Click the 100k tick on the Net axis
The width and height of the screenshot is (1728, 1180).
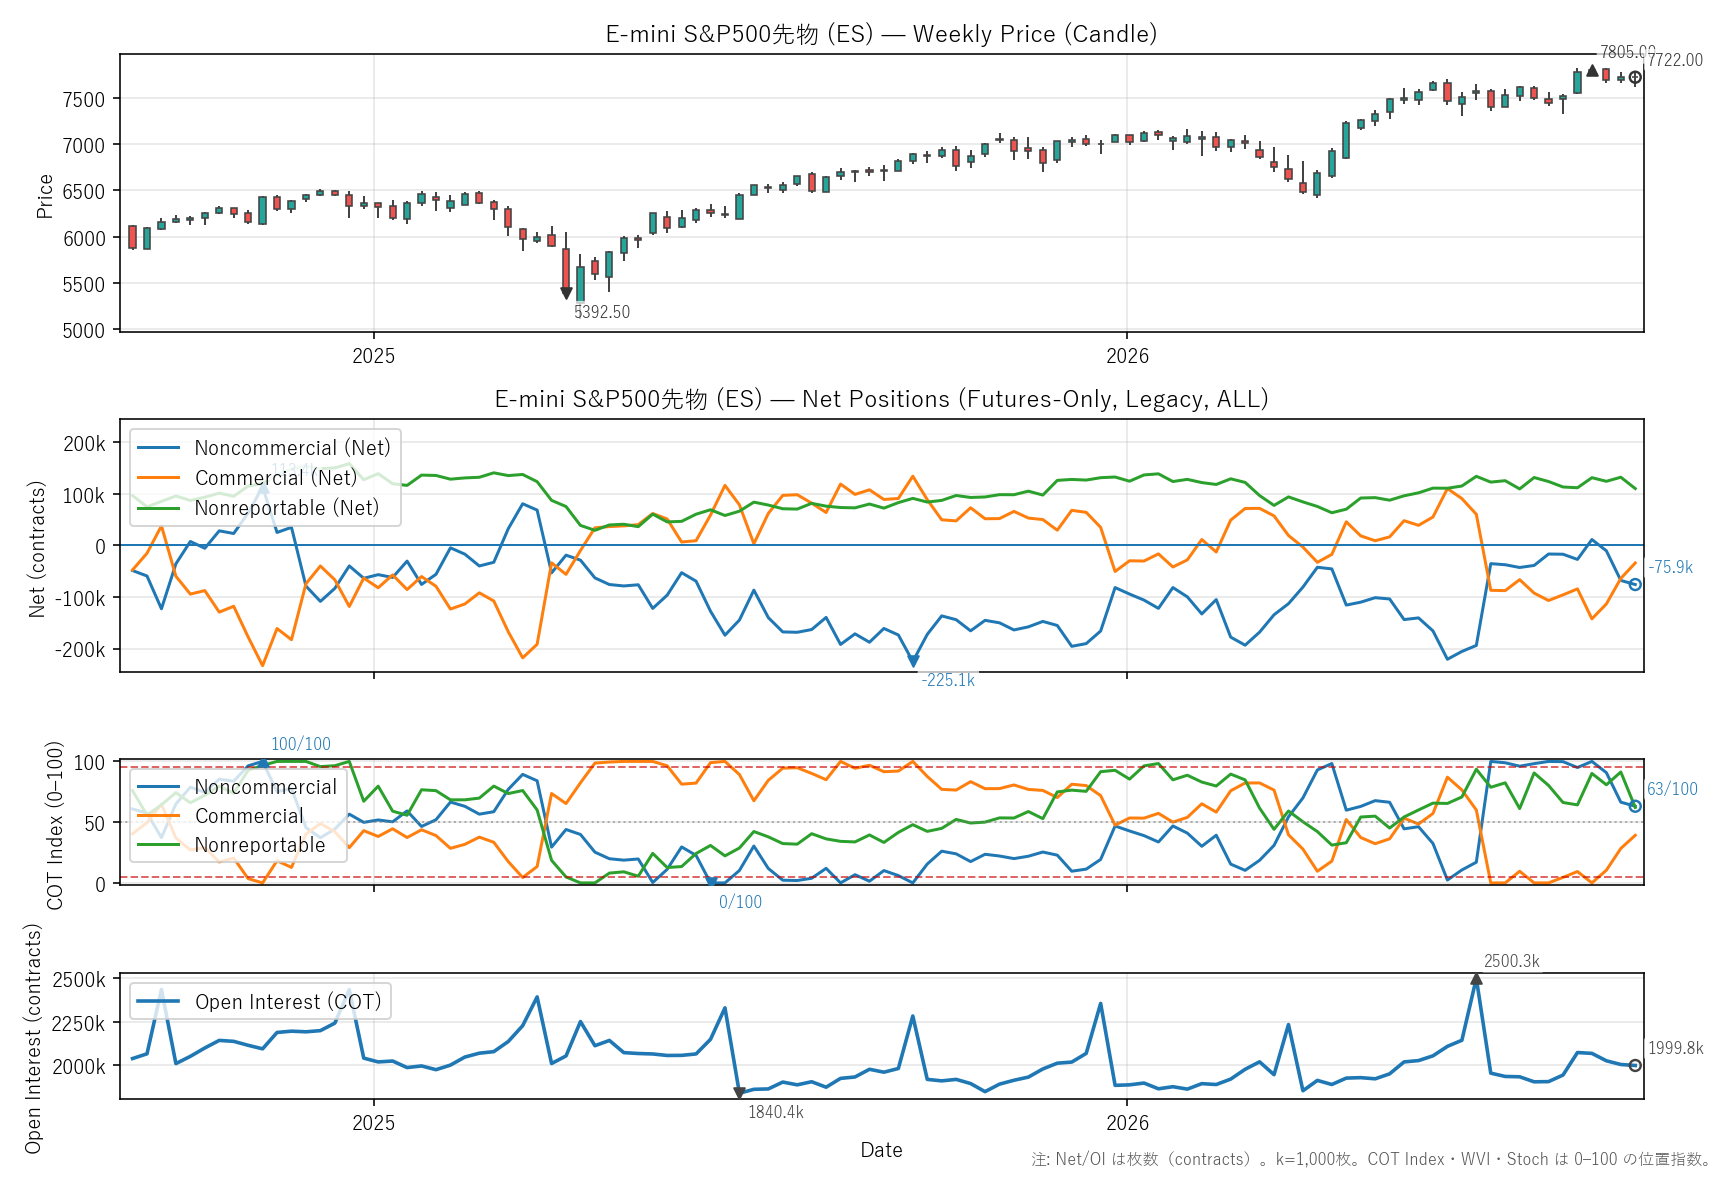[x=84, y=496]
